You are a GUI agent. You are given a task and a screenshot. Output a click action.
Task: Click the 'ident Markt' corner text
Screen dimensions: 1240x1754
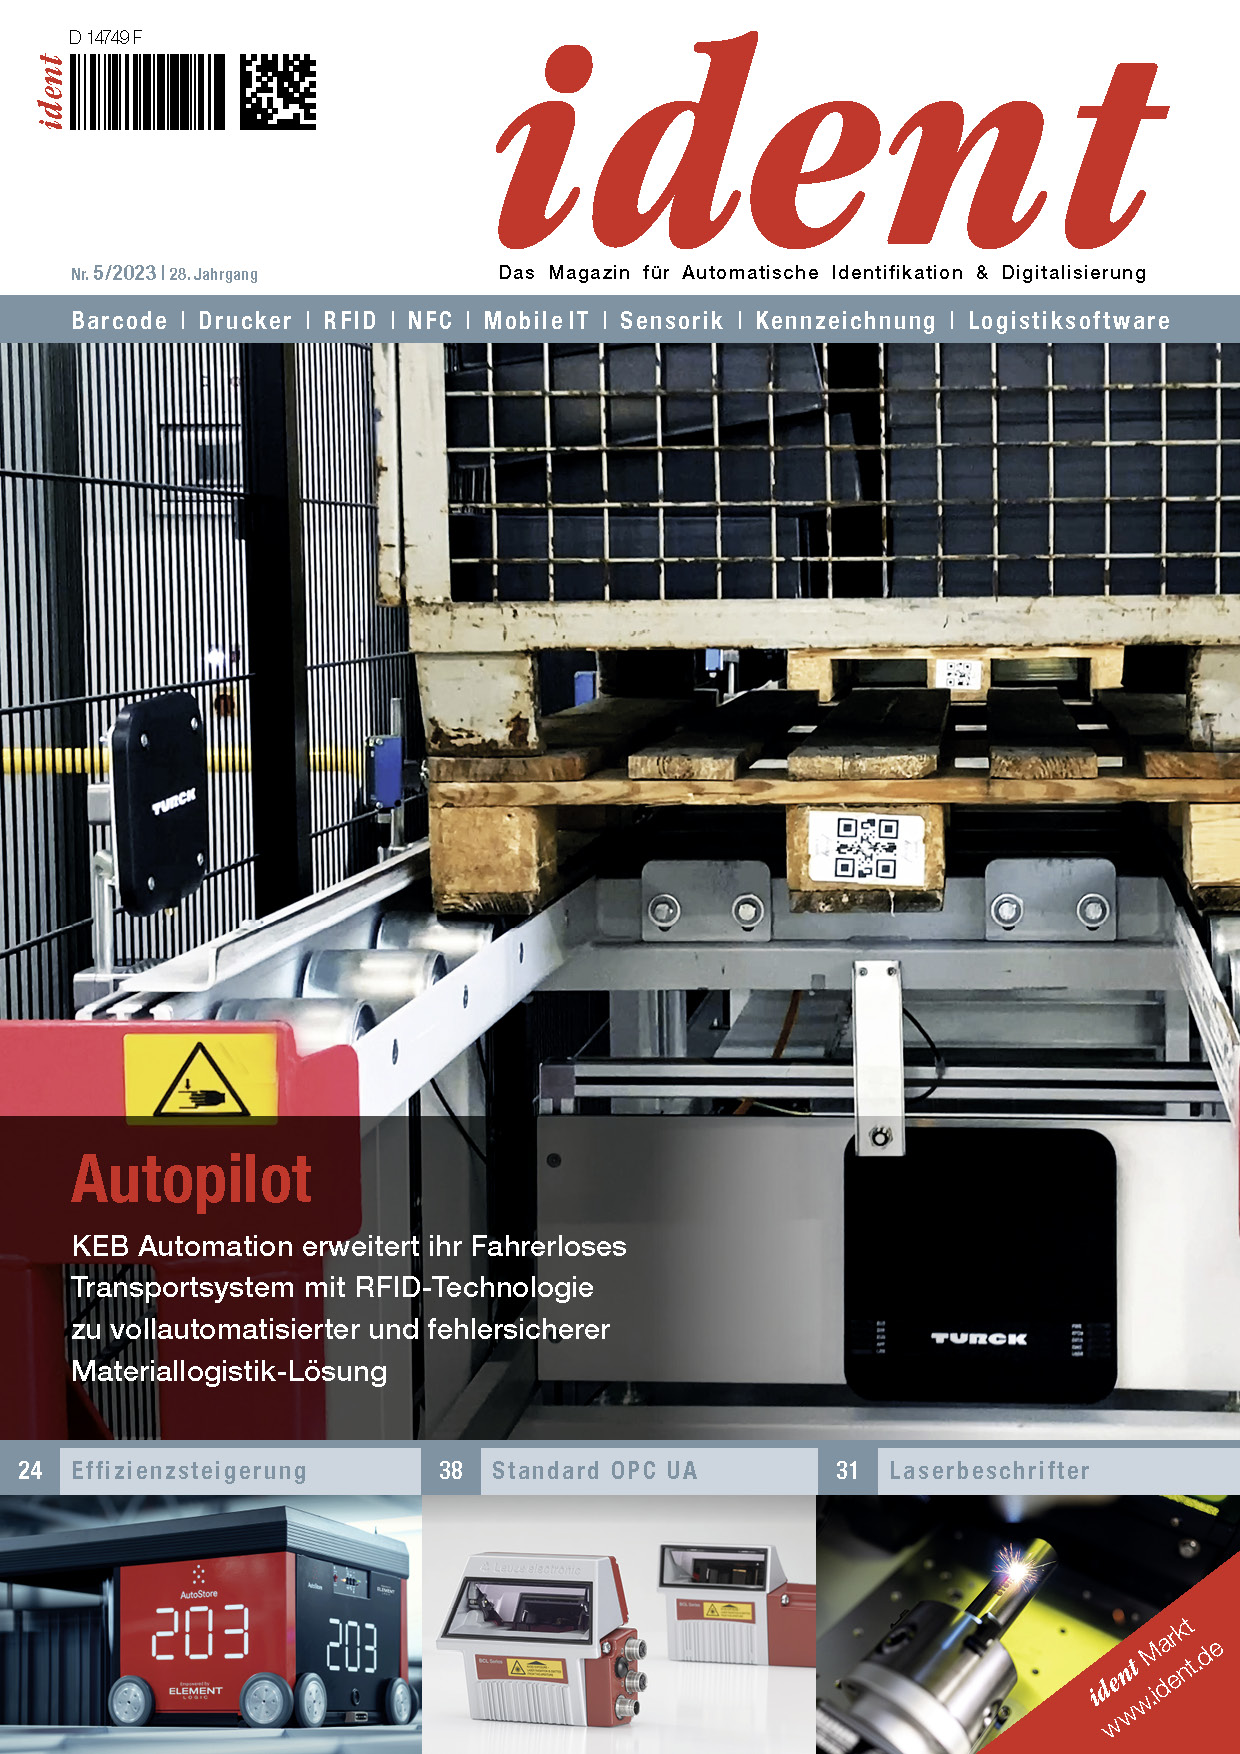pos(1141,1662)
